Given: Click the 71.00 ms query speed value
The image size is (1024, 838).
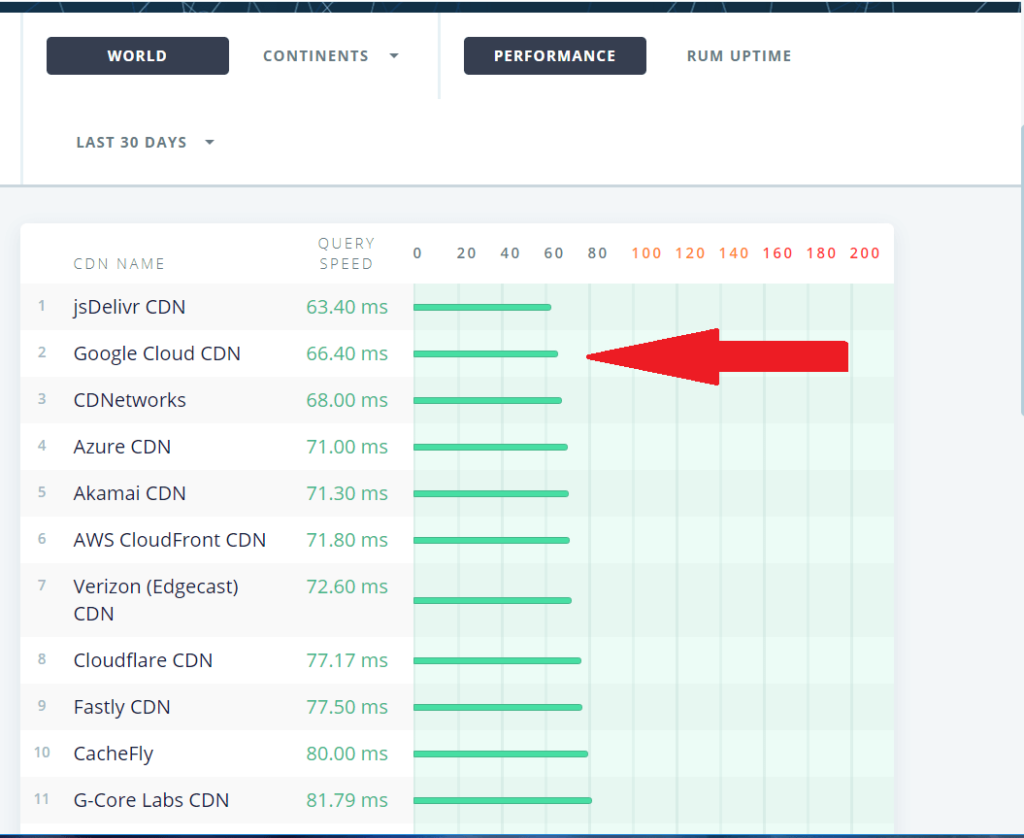Looking at the screenshot, I should 347,447.
